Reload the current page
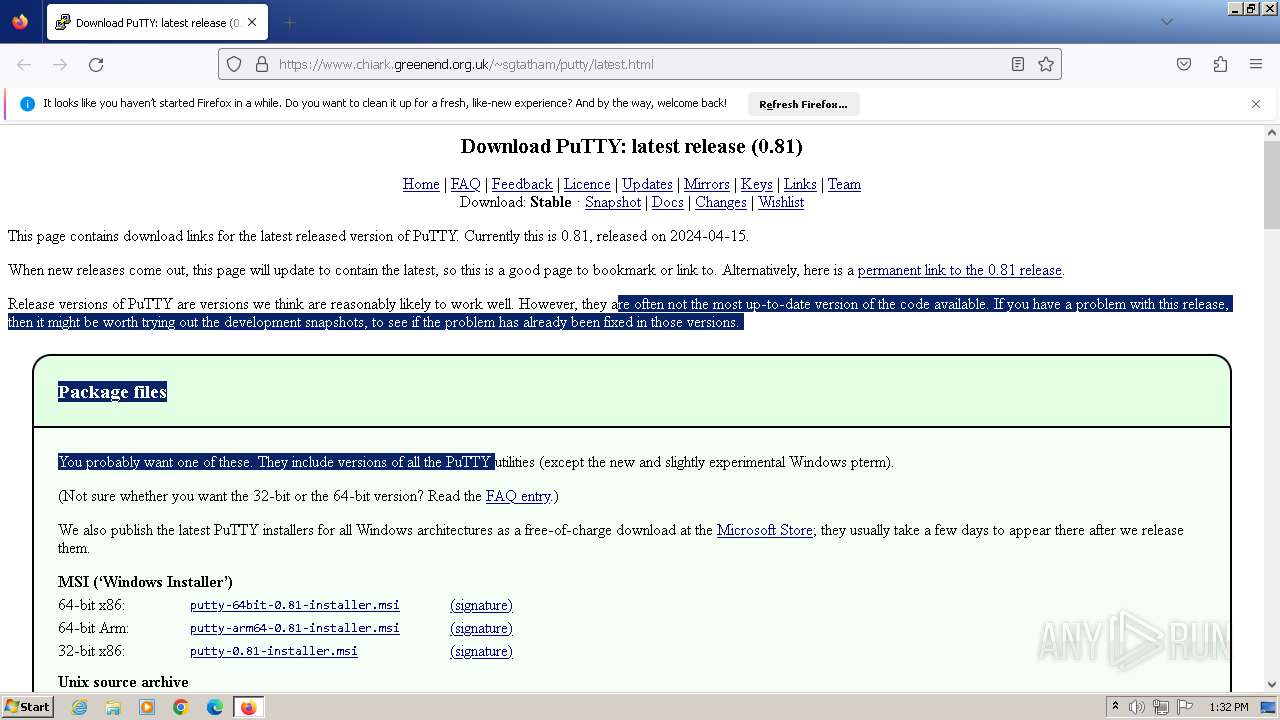The height and width of the screenshot is (720, 1280). tap(96, 64)
